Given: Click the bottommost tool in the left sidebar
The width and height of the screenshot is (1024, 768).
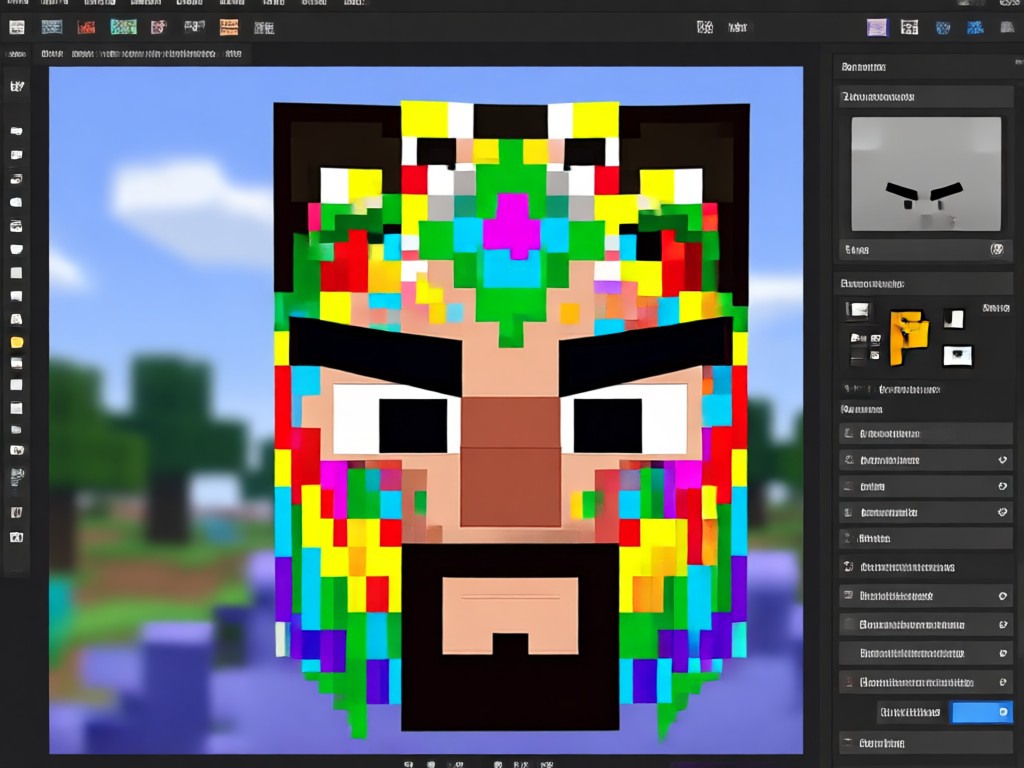Looking at the screenshot, I should click(x=17, y=537).
